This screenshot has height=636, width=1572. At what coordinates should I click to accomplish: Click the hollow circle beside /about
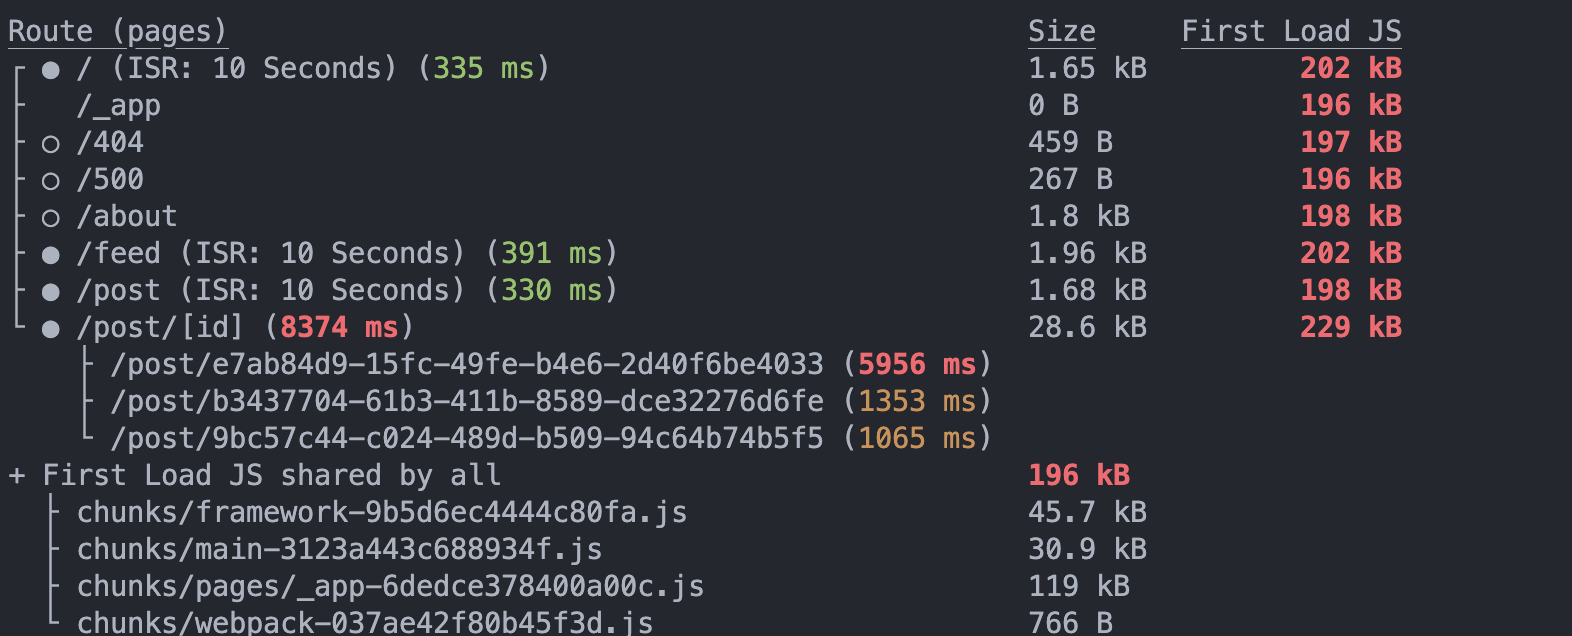[51, 218]
